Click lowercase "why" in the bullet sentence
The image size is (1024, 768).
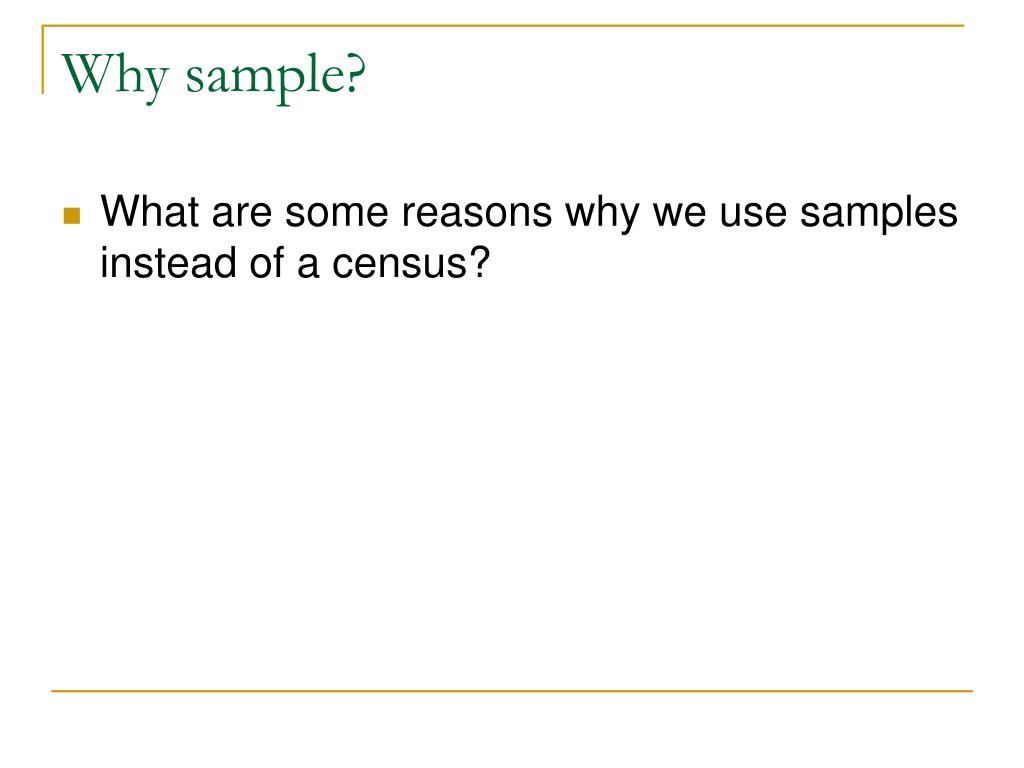coord(601,215)
